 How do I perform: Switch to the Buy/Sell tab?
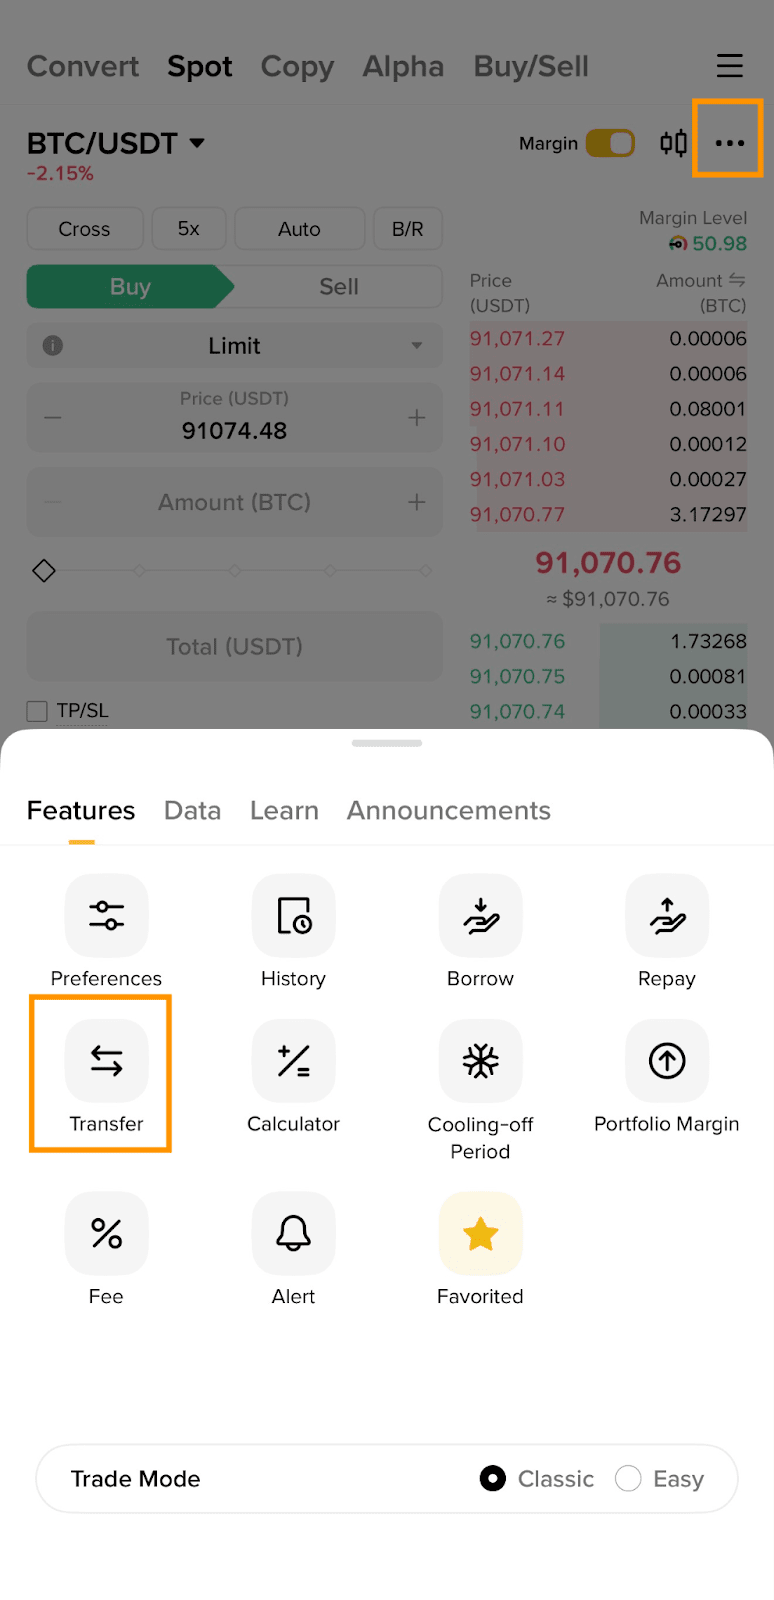(x=531, y=67)
